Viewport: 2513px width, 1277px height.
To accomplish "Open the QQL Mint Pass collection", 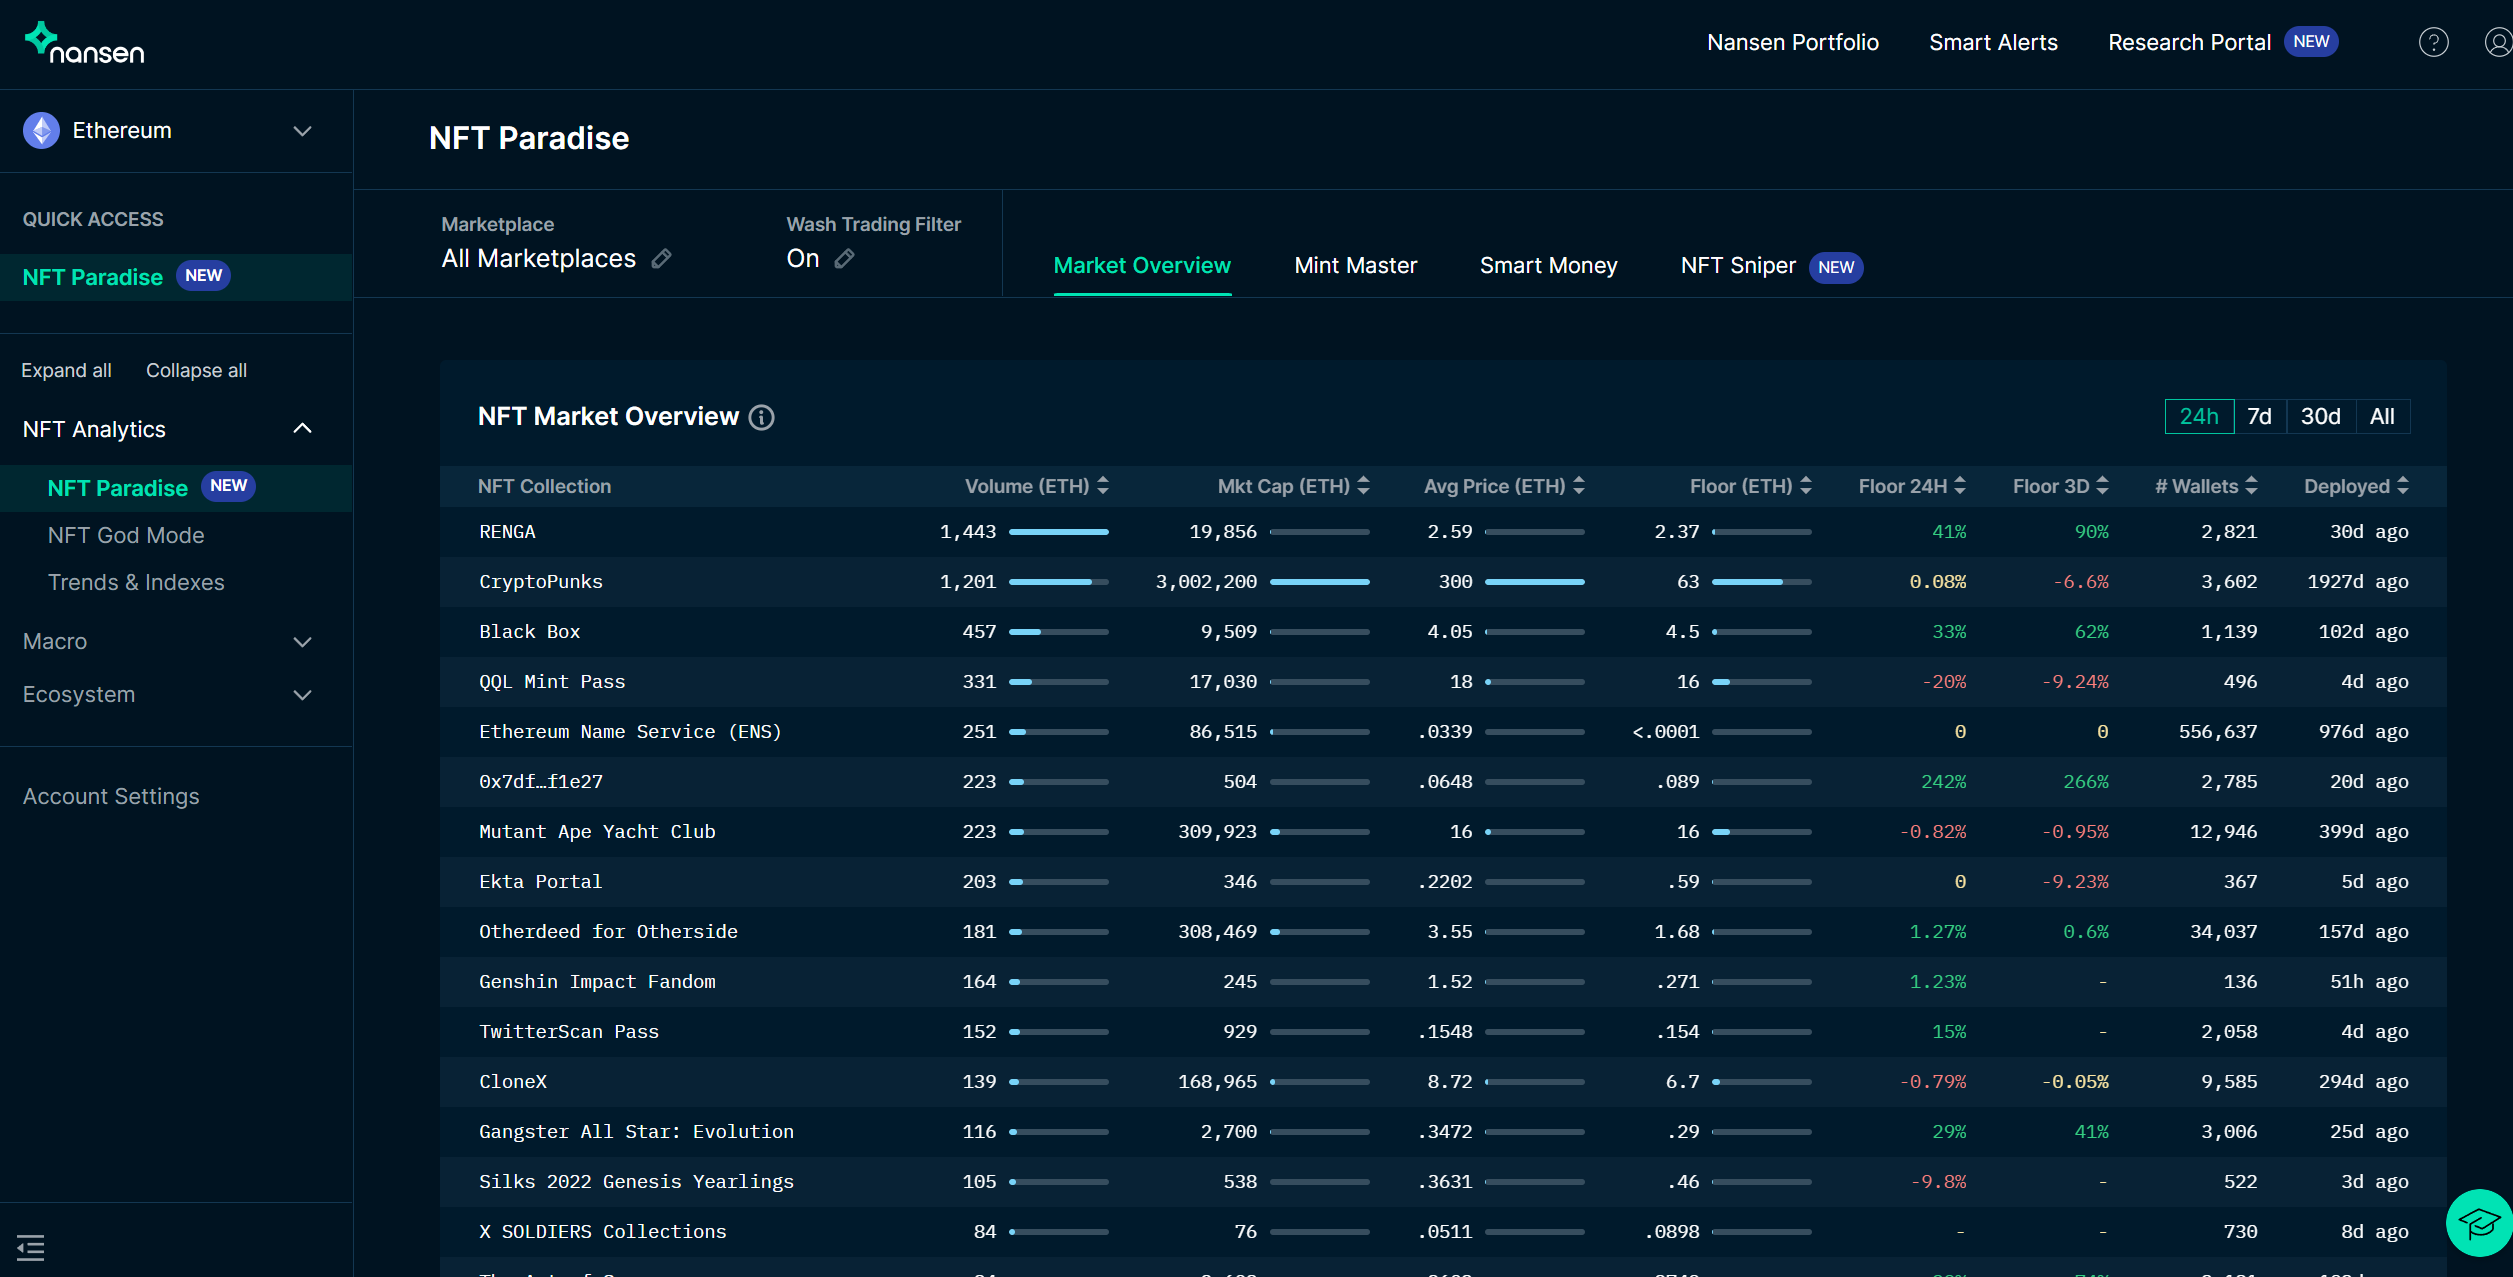I will click(x=552, y=682).
